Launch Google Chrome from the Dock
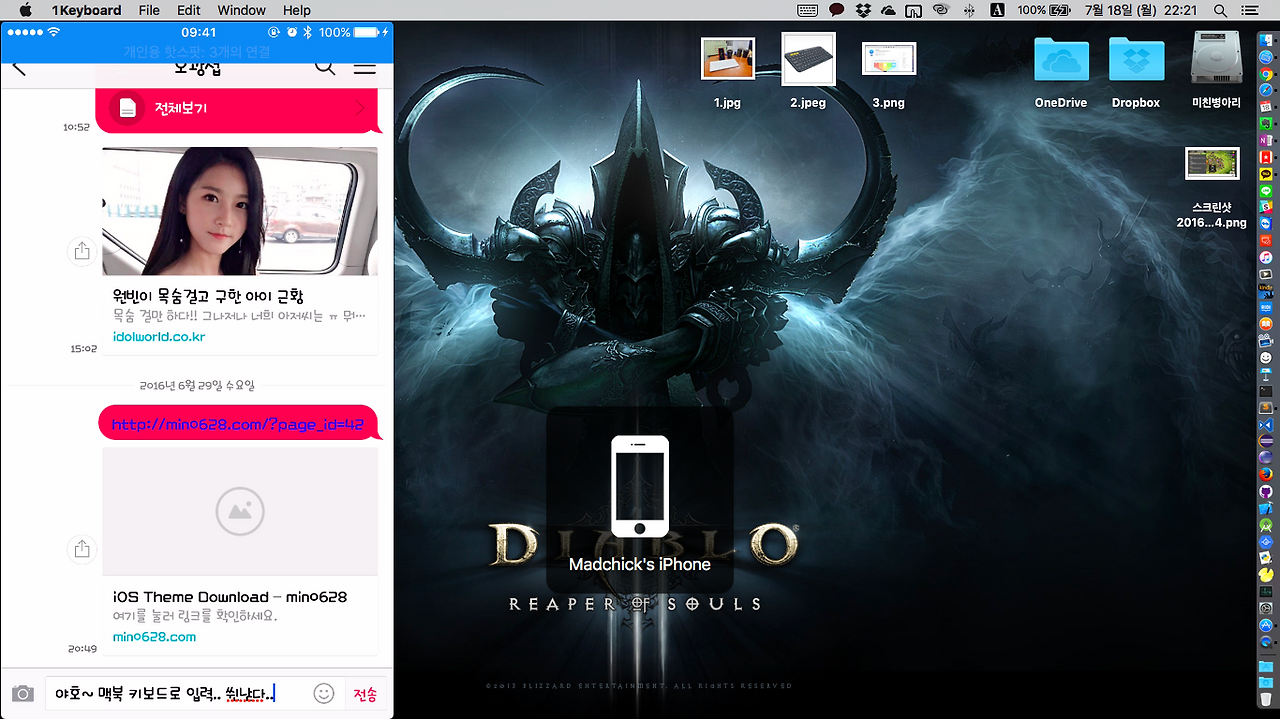Image resolution: width=1280 pixels, height=719 pixels. [1264, 74]
